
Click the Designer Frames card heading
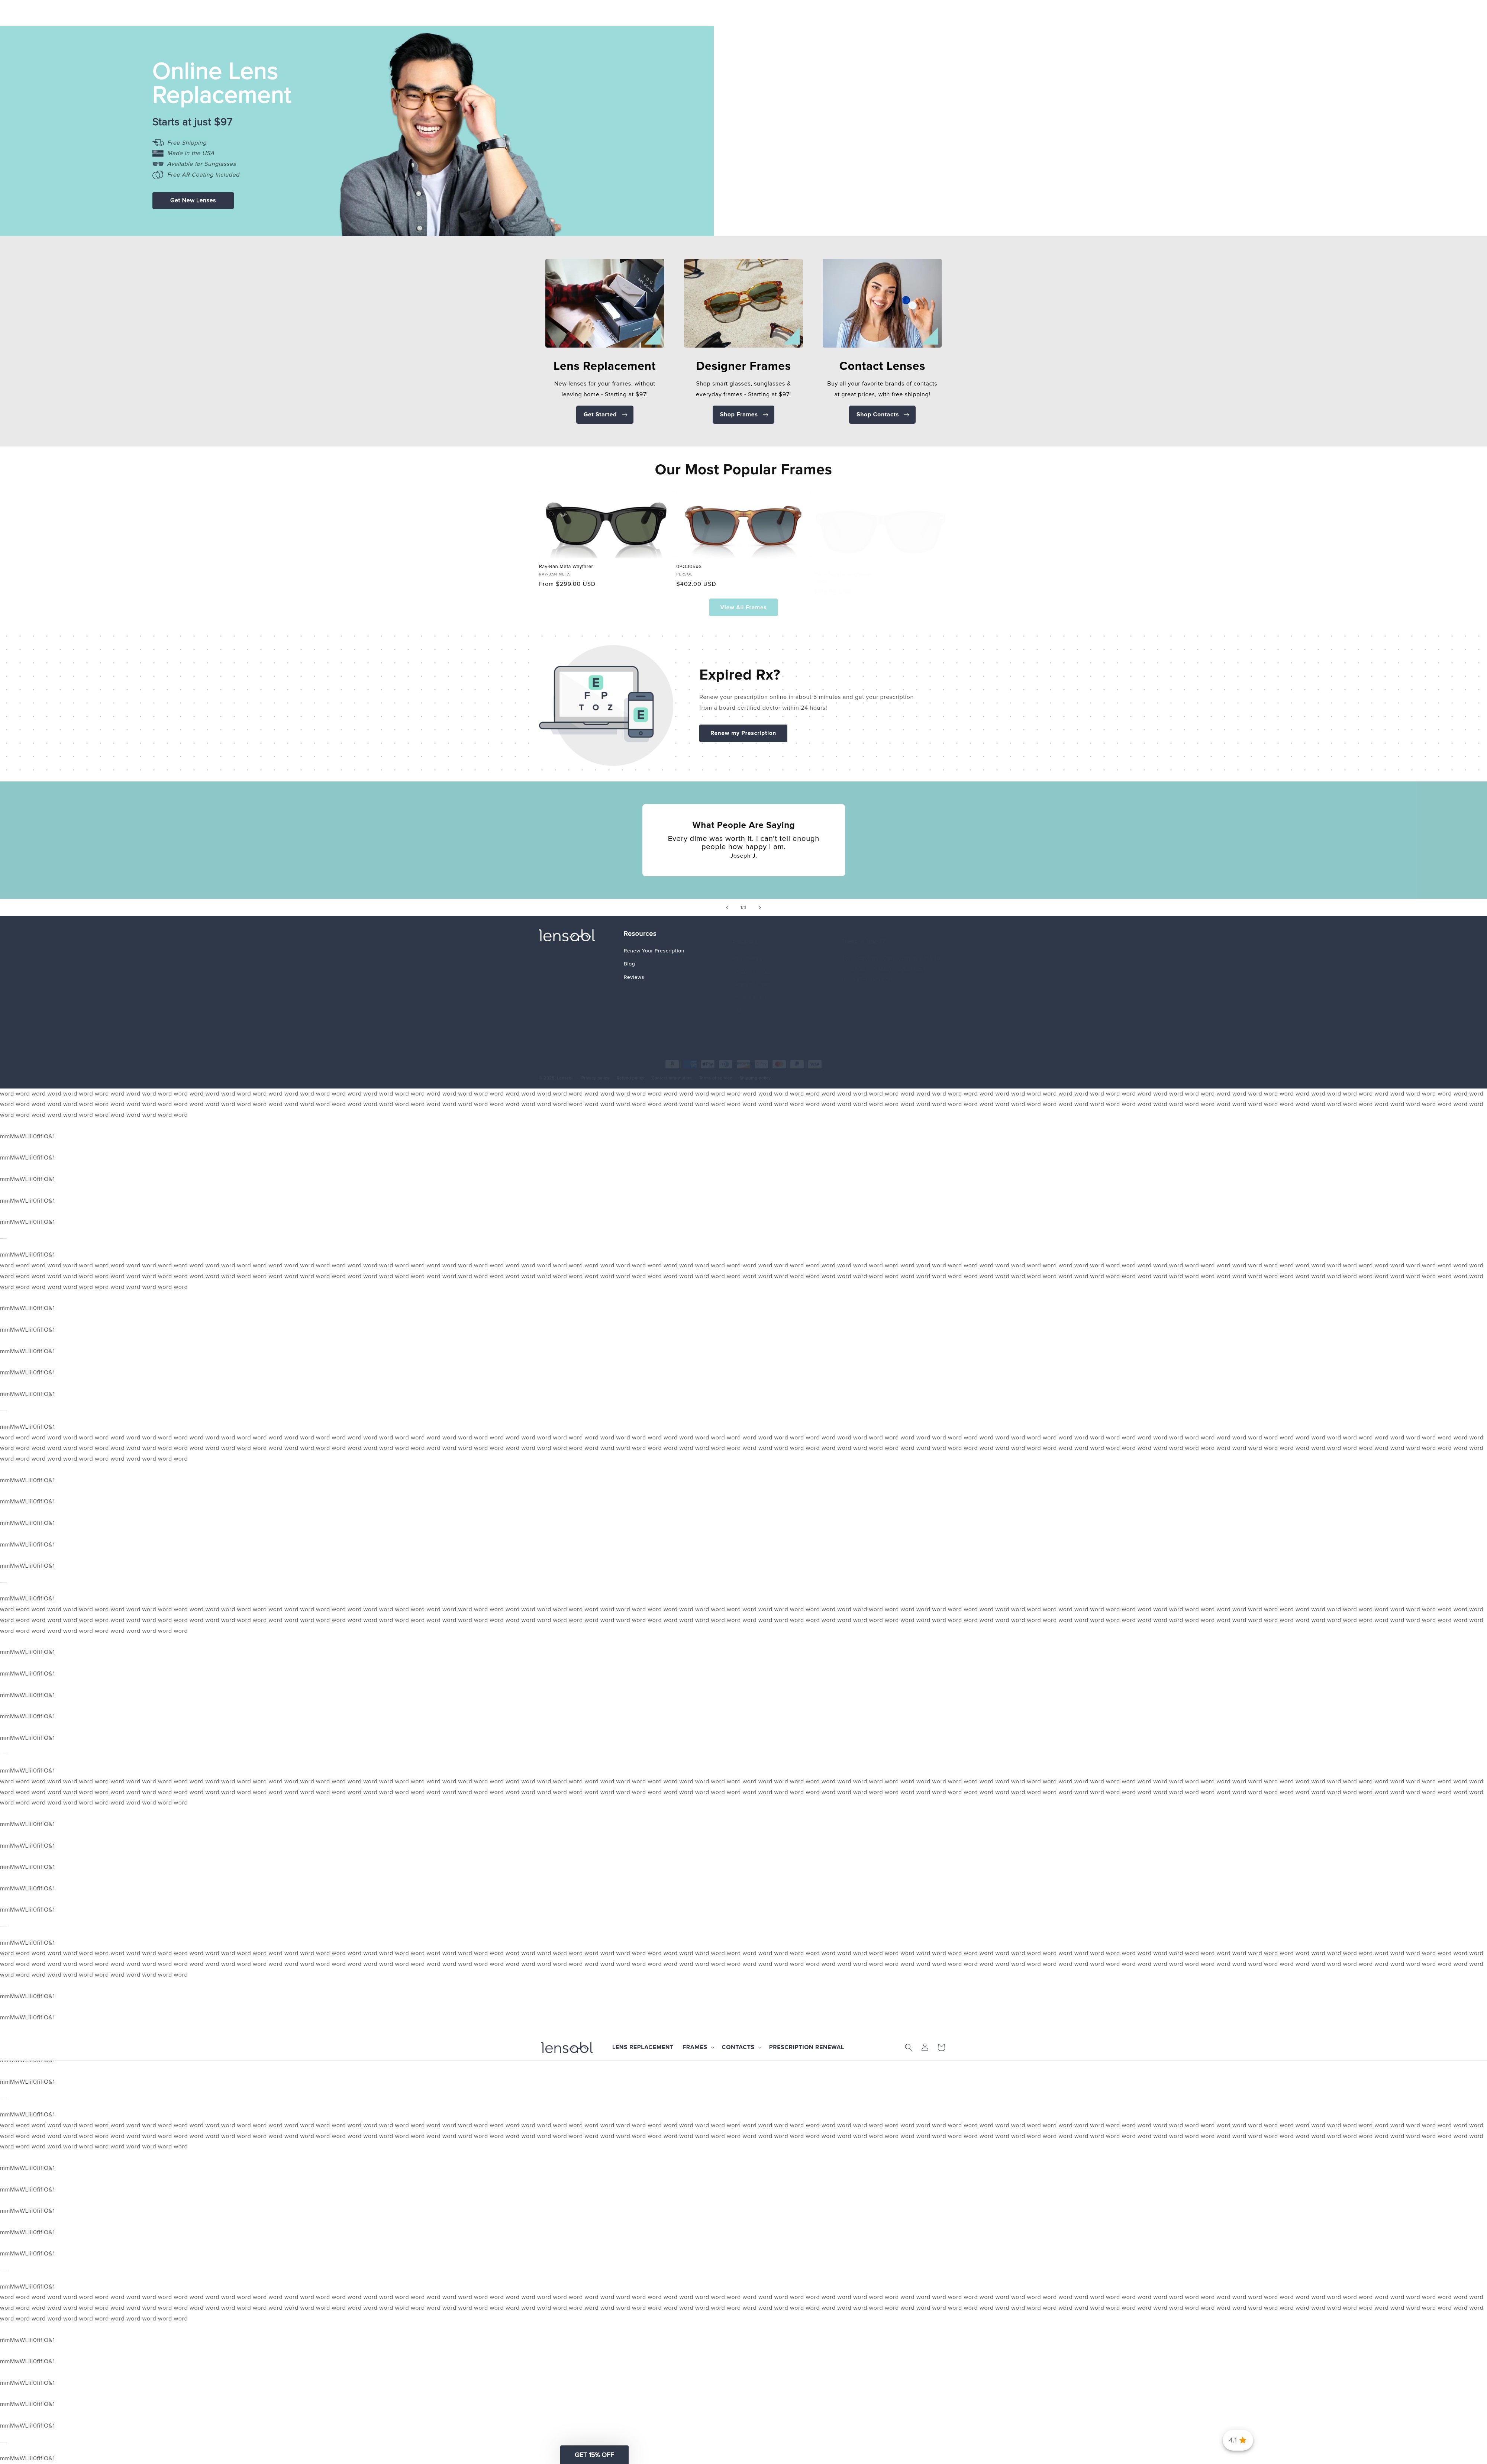click(743, 366)
